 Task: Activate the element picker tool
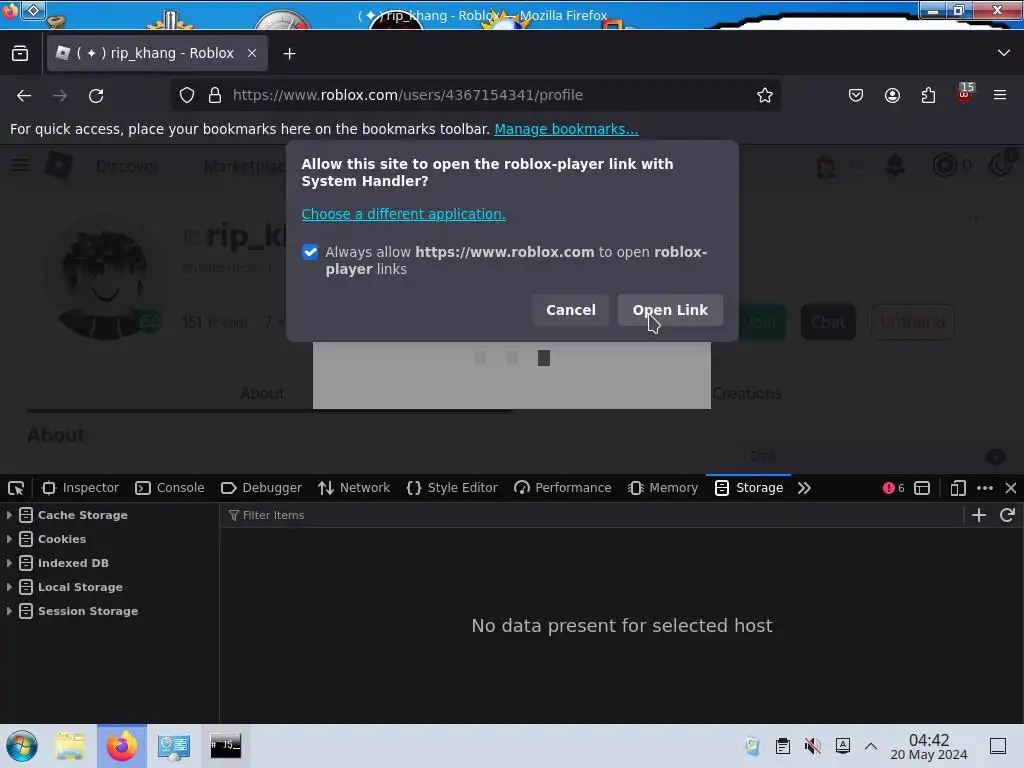click(16, 488)
